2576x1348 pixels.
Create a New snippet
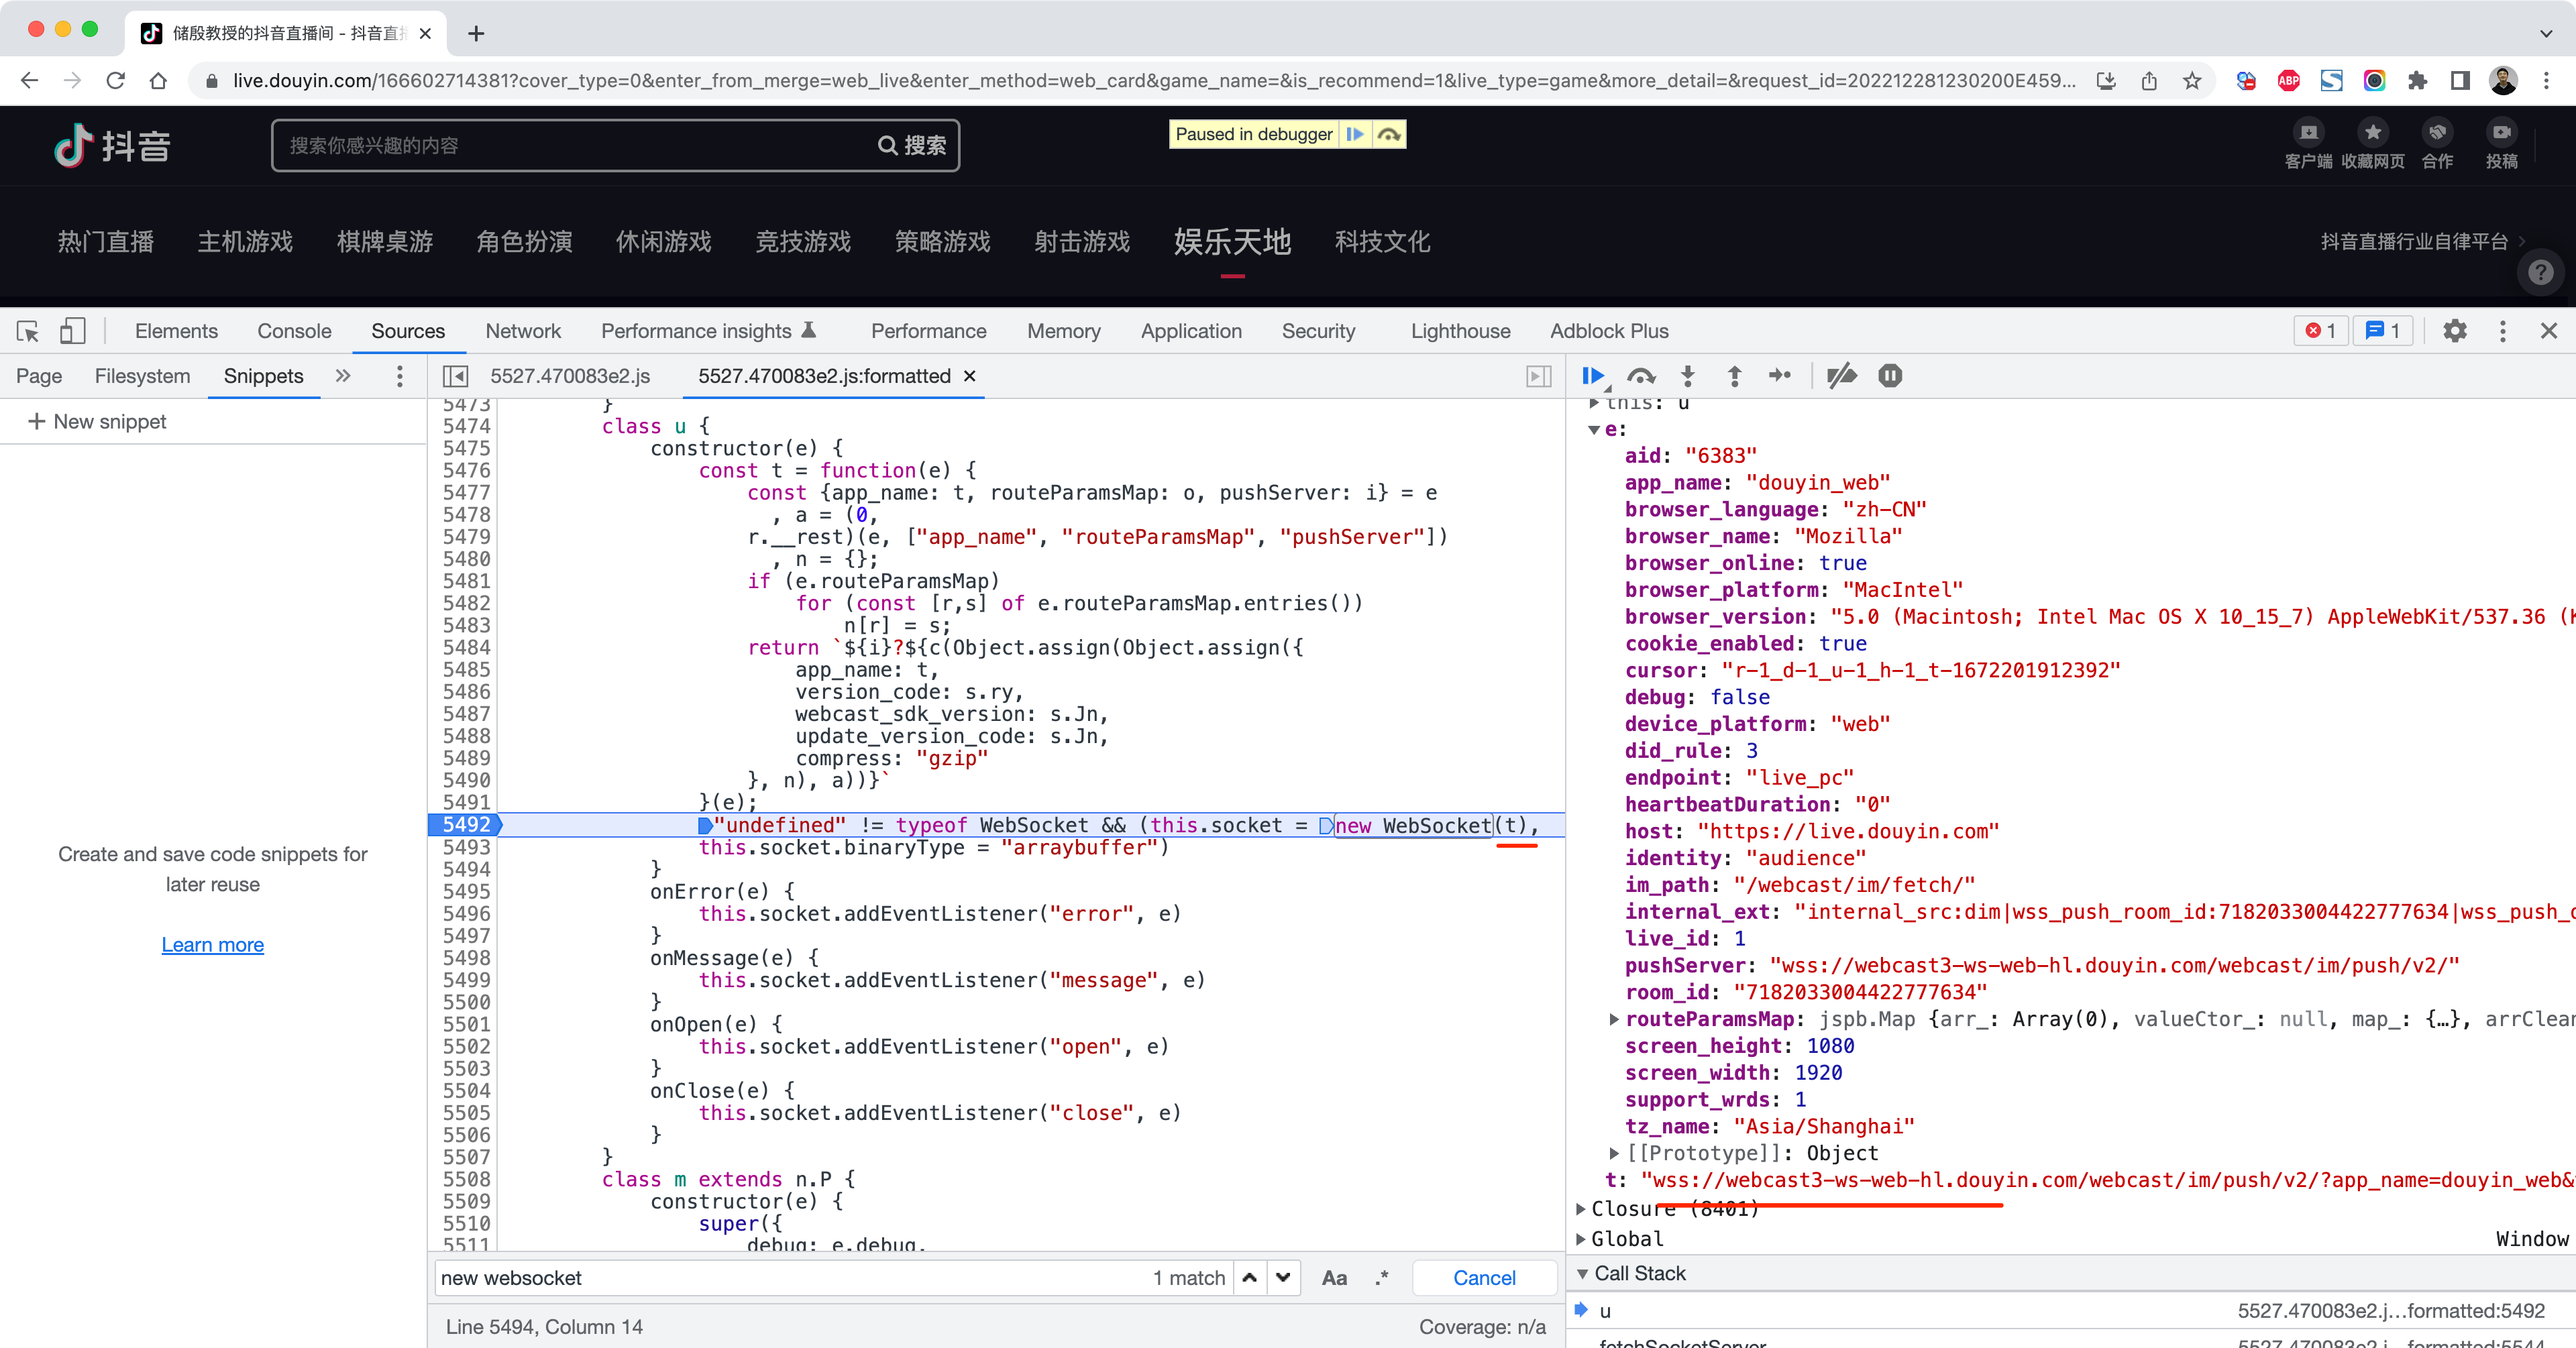(97, 422)
